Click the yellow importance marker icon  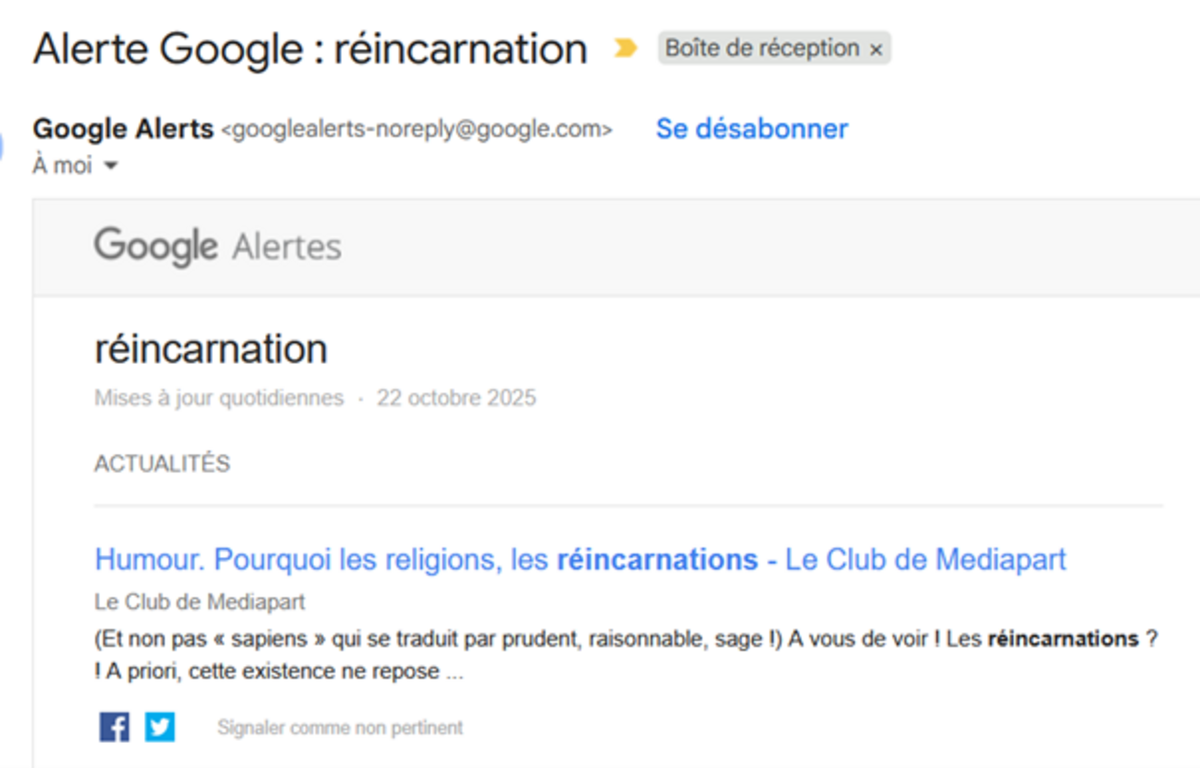click(625, 48)
